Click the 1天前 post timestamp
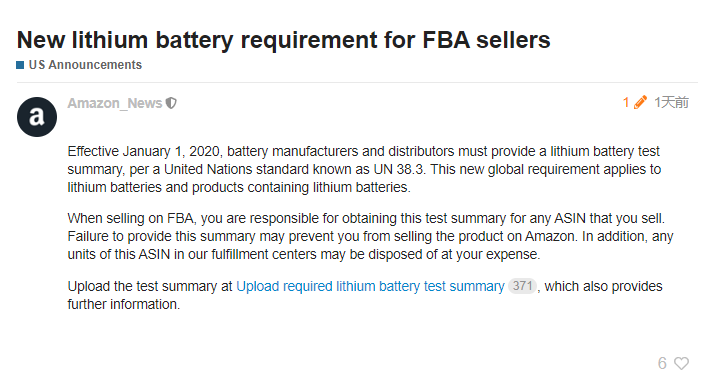 coord(671,102)
